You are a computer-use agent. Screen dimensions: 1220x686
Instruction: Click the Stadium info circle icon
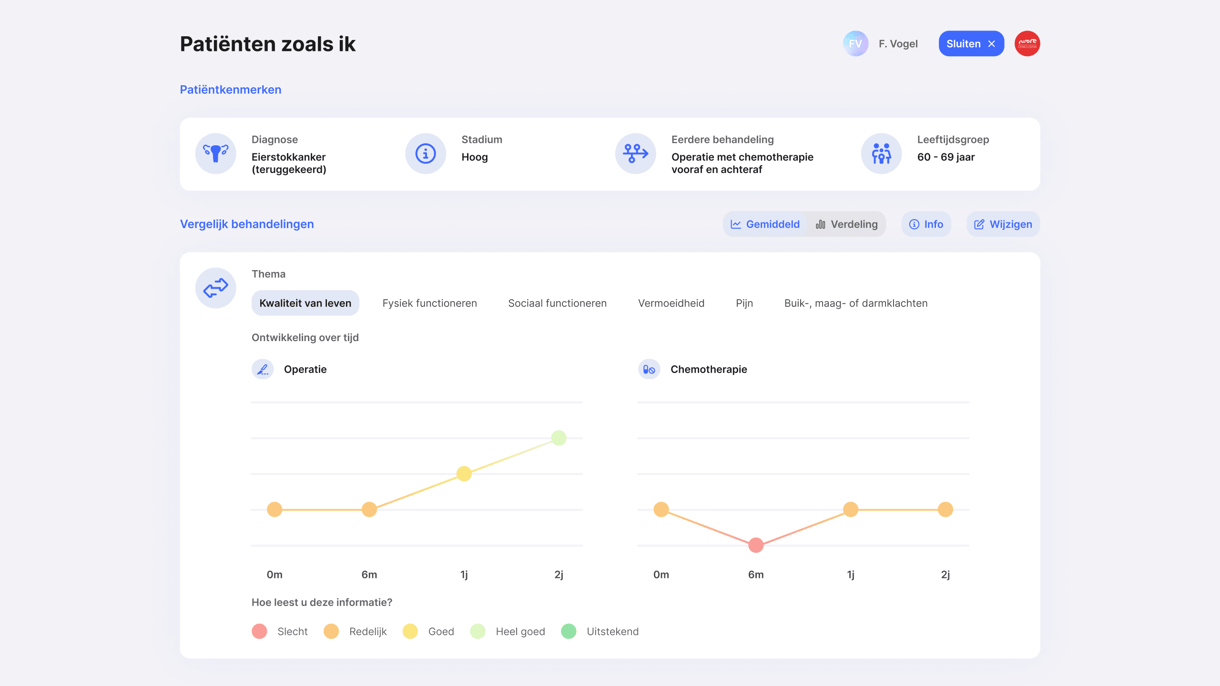425,153
